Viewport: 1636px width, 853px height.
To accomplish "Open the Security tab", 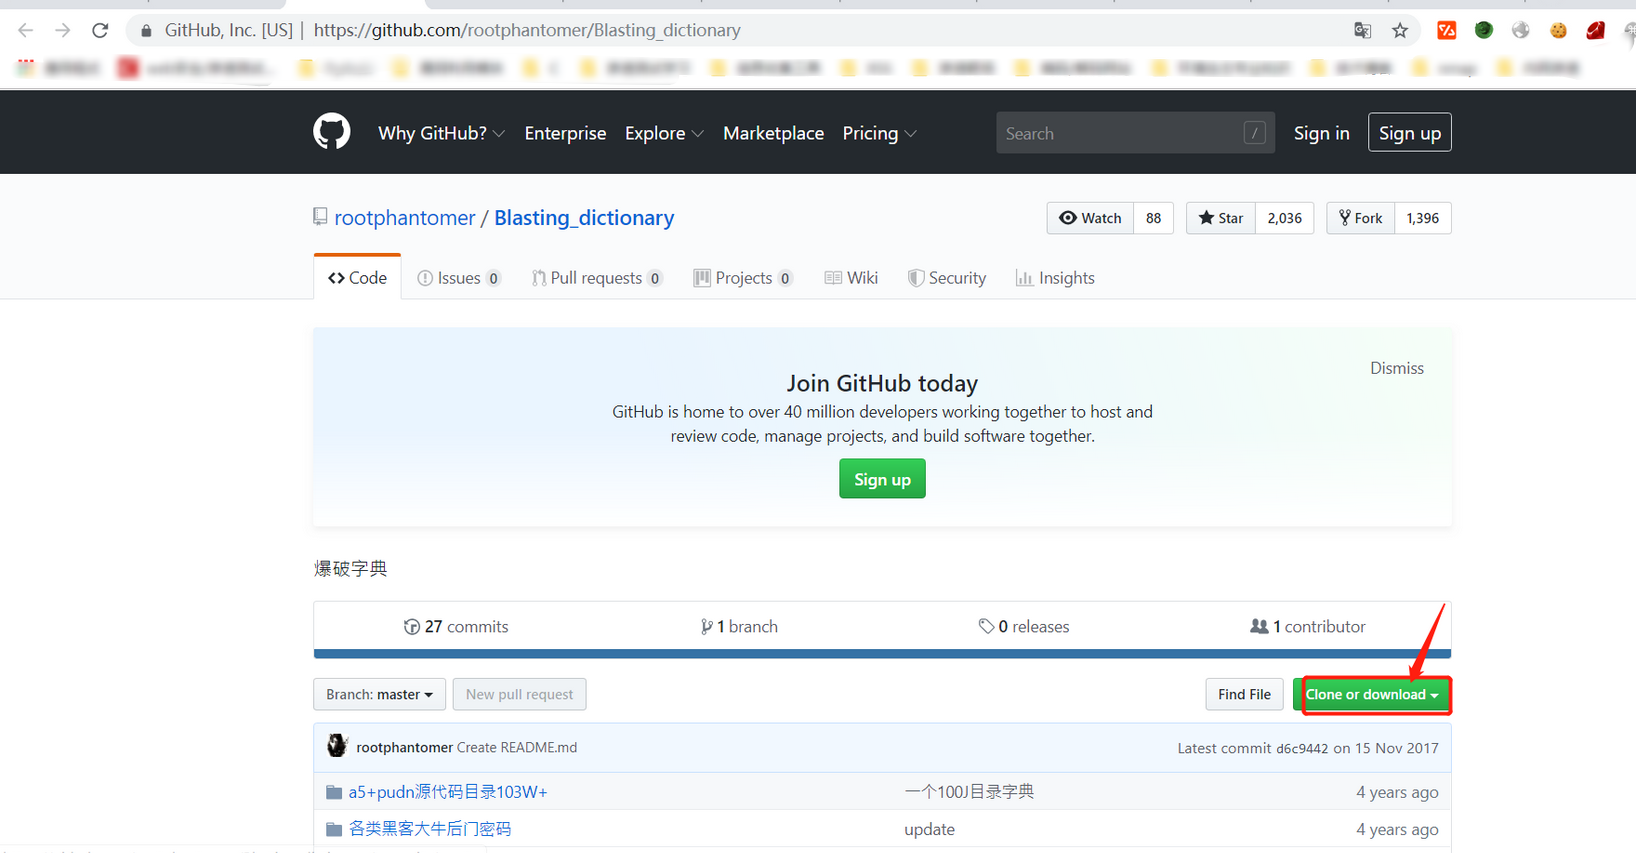I will coord(947,278).
